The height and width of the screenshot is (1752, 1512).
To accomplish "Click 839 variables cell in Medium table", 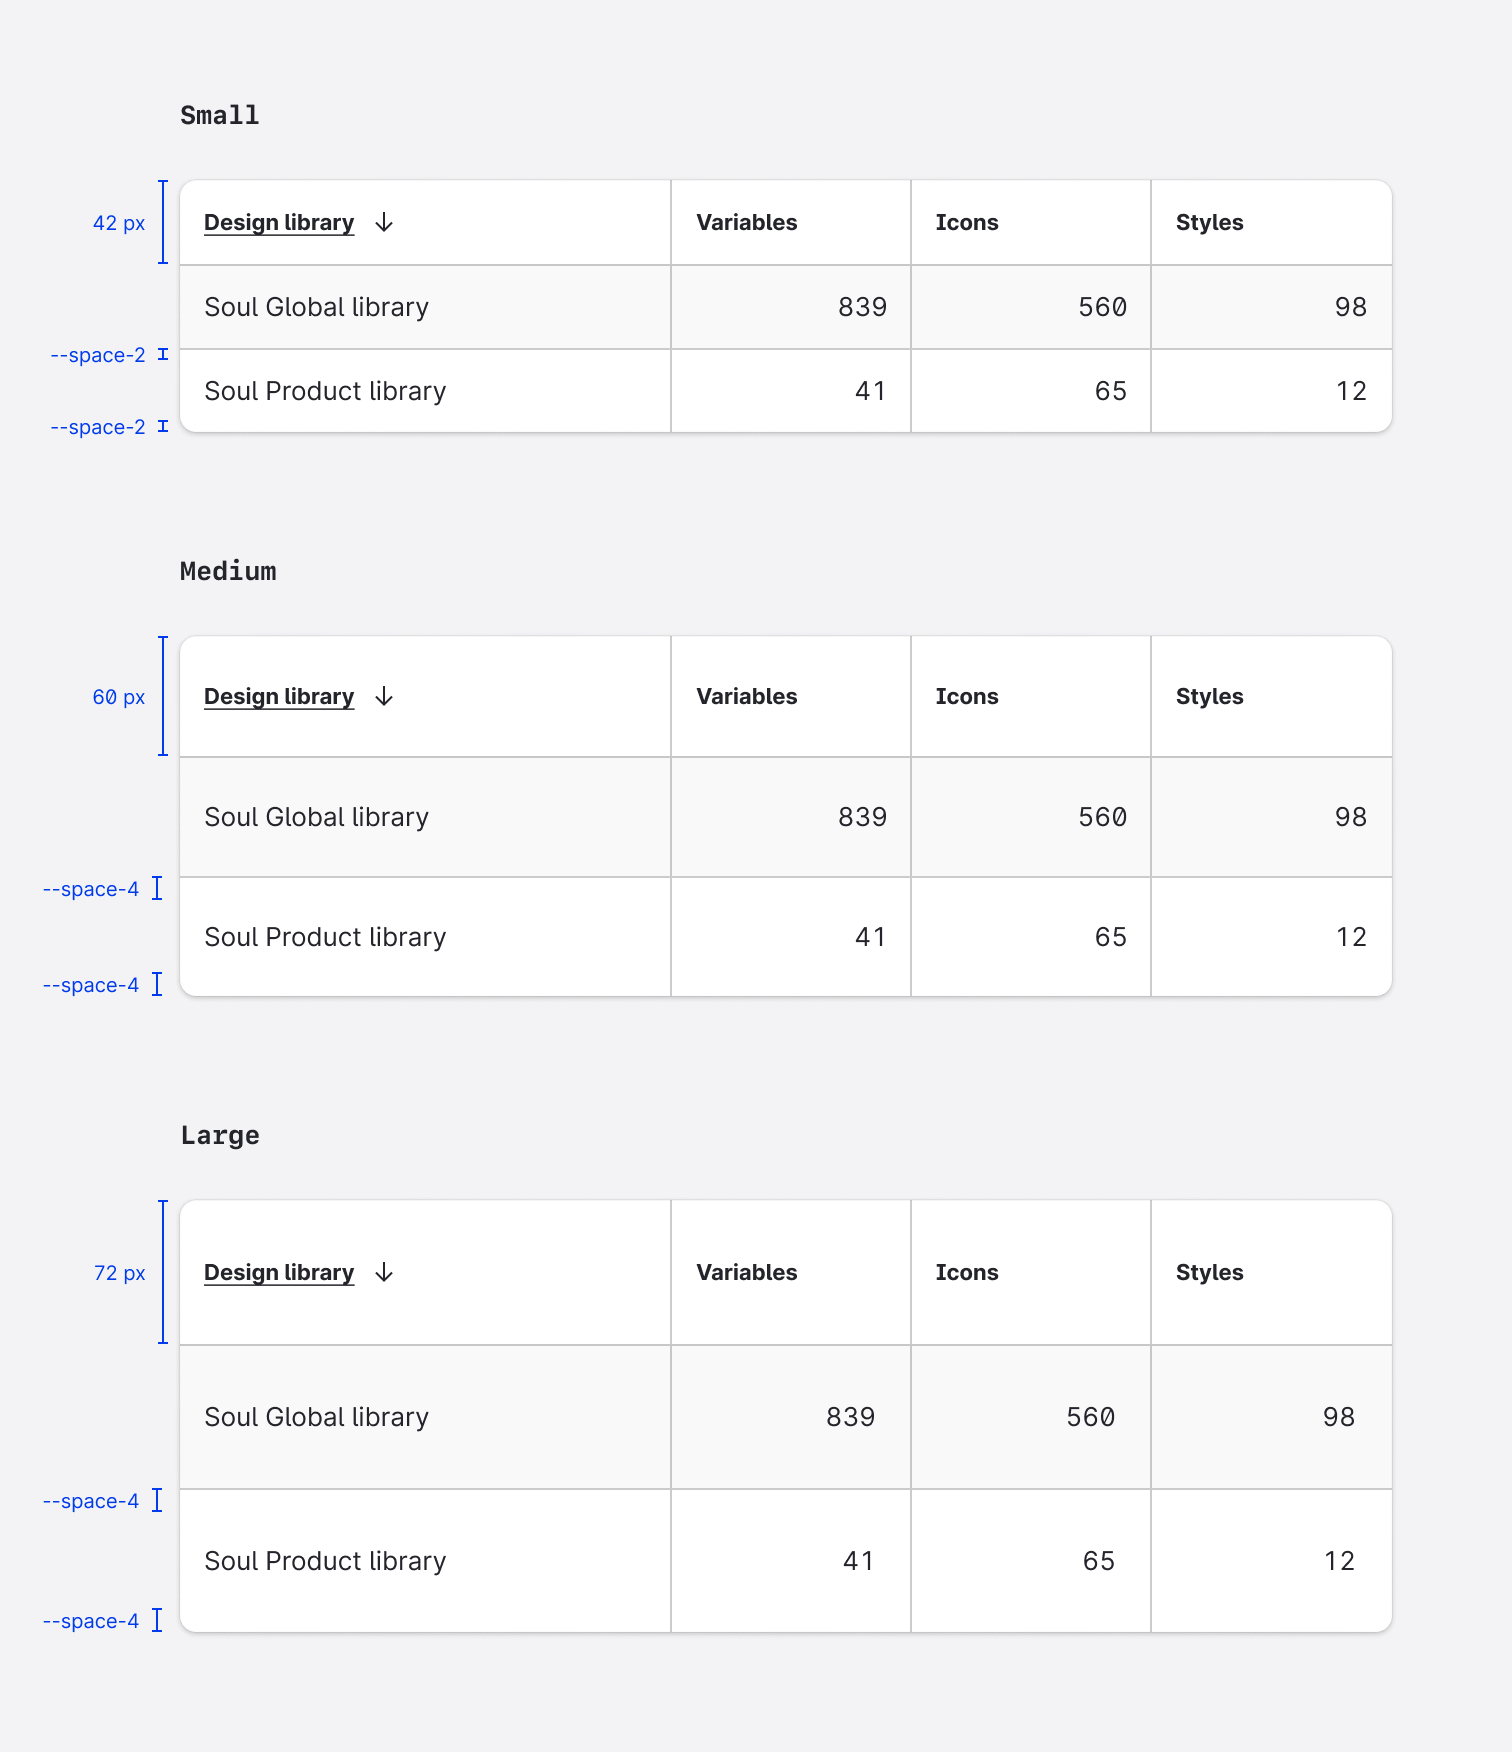I will (x=862, y=817).
